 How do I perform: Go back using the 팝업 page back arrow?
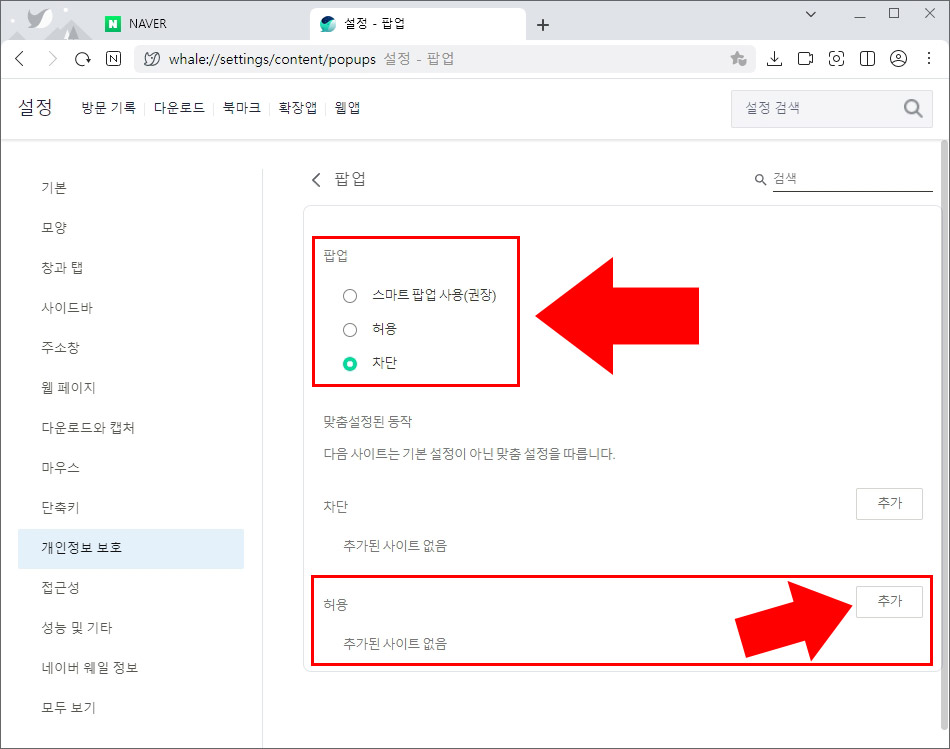pos(316,180)
